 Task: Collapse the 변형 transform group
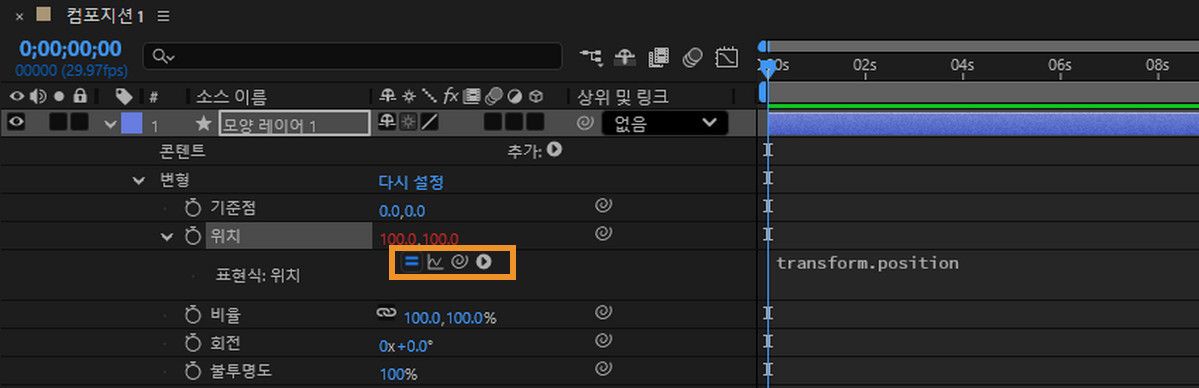tap(138, 181)
